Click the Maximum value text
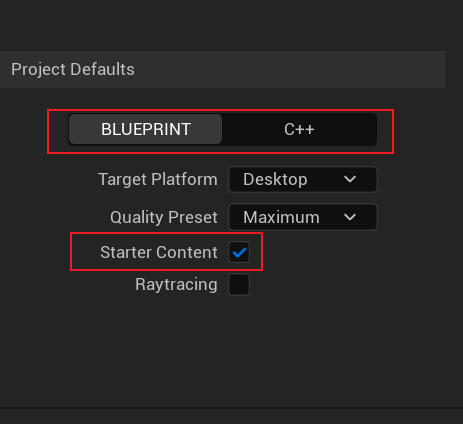The image size is (463, 424). [281, 217]
